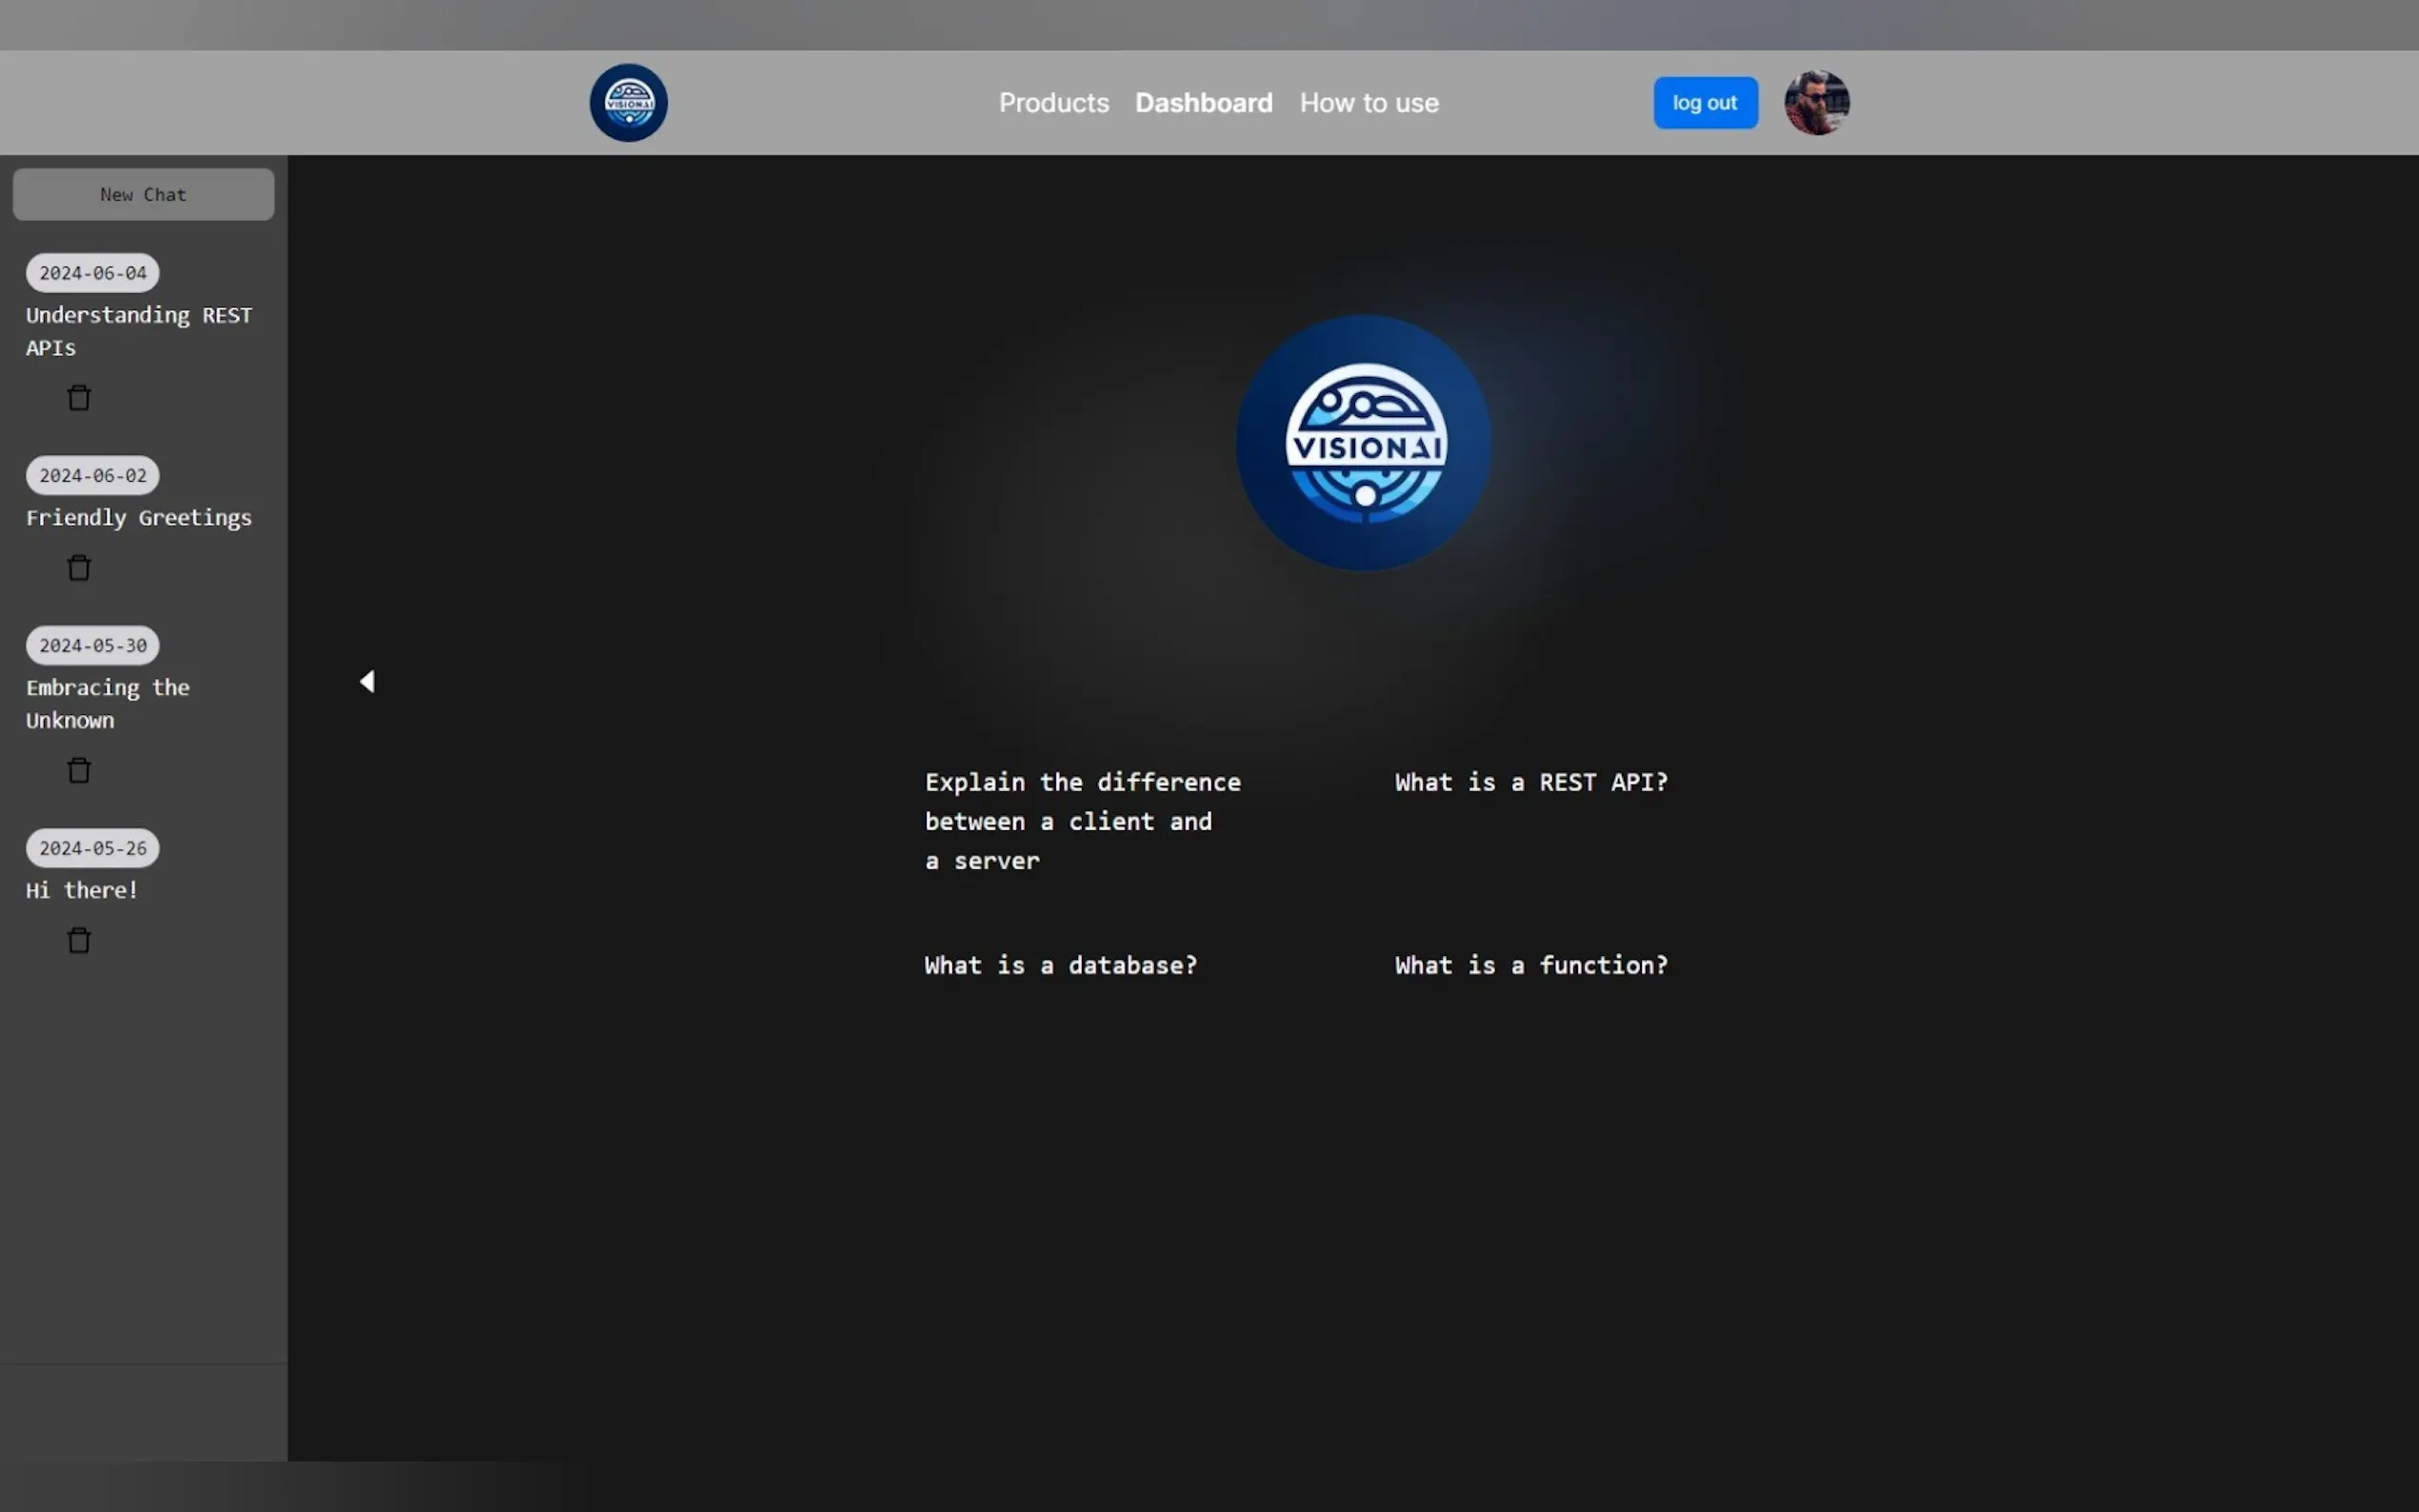Open the user profile avatar
Viewport: 2419px width, 1512px height.
tap(1816, 103)
